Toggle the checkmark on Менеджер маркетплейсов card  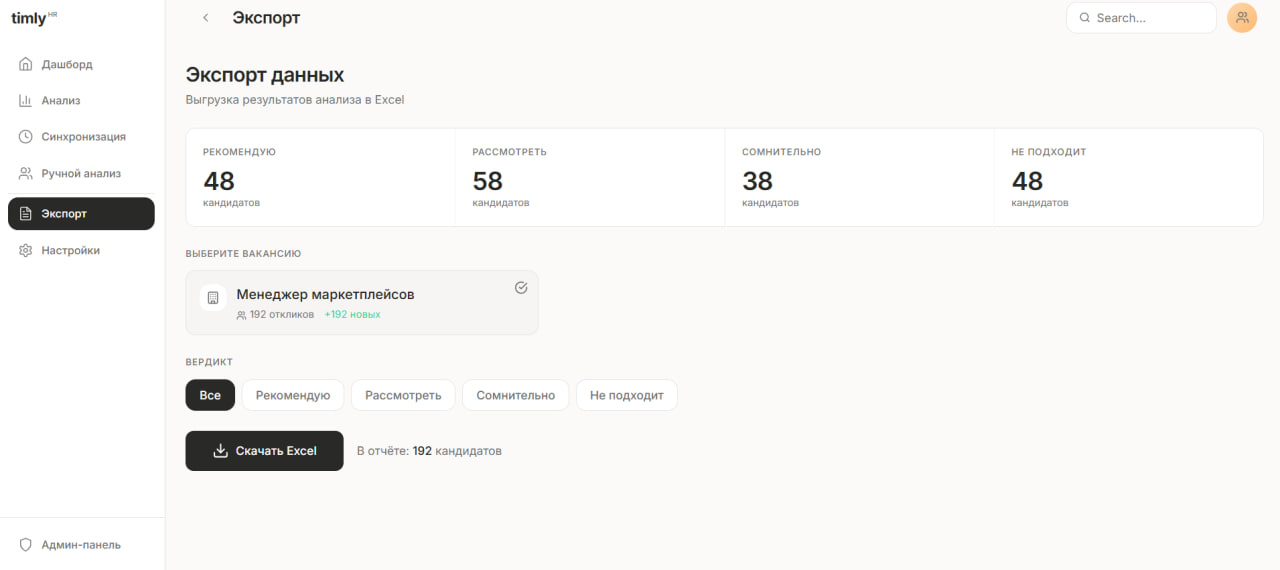pos(521,288)
